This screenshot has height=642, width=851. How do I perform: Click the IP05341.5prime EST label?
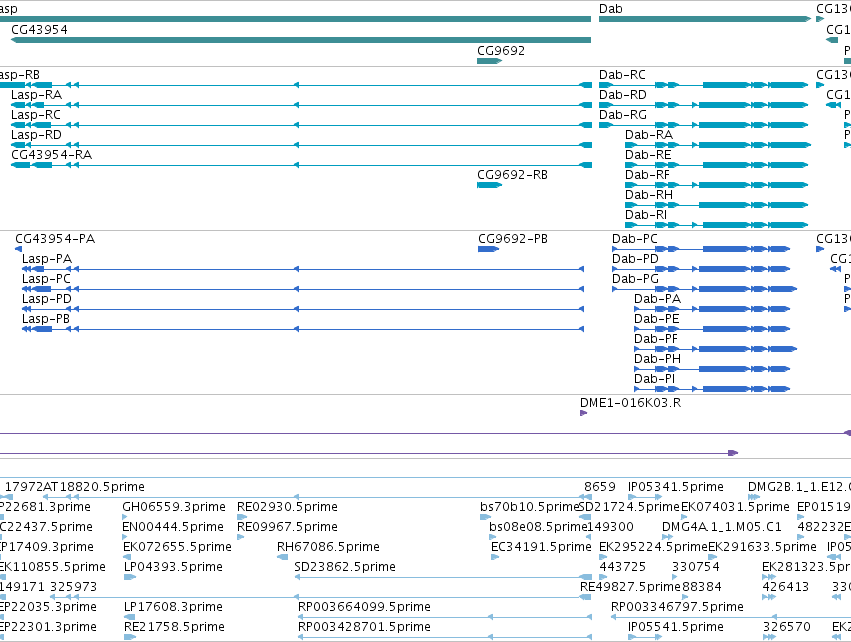(676, 487)
